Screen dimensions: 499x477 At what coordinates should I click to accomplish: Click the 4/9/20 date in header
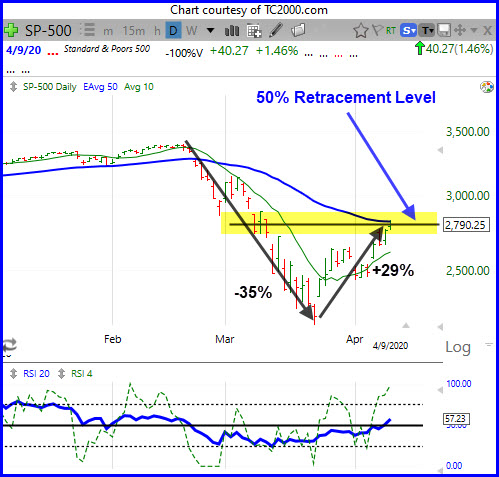click(24, 50)
